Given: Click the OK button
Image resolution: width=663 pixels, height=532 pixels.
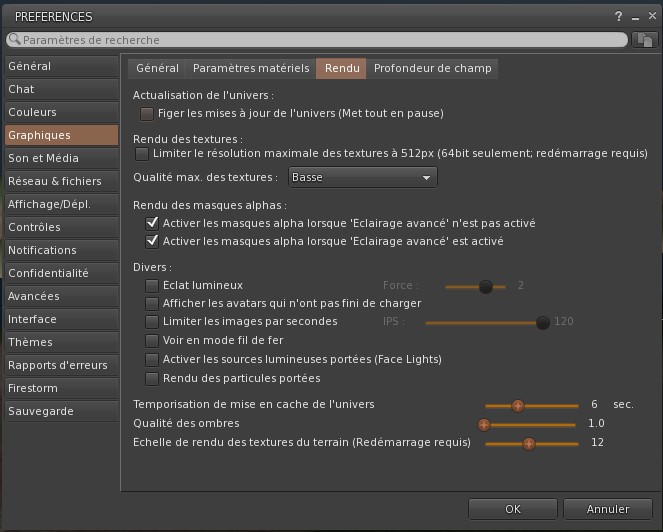Looking at the screenshot, I should pos(512,509).
